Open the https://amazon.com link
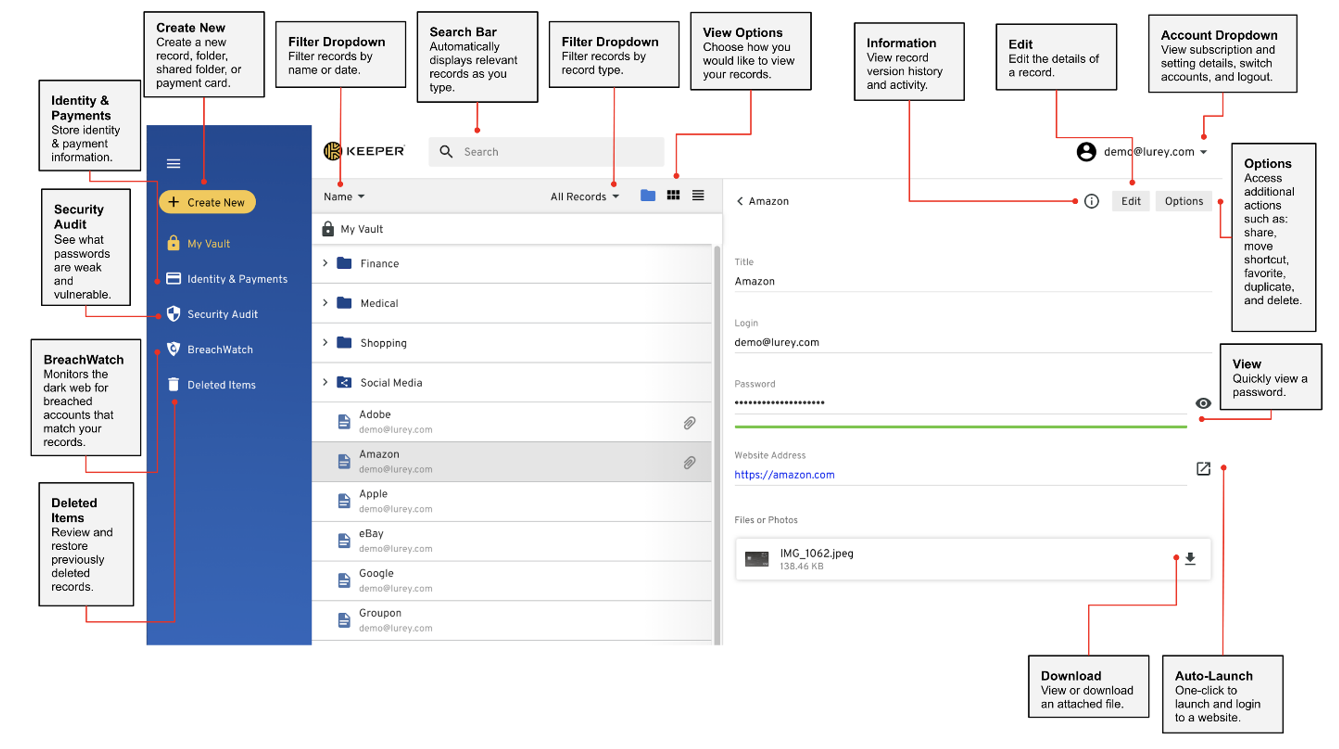This screenshot has width=1339, height=749. (x=784, y=475)
